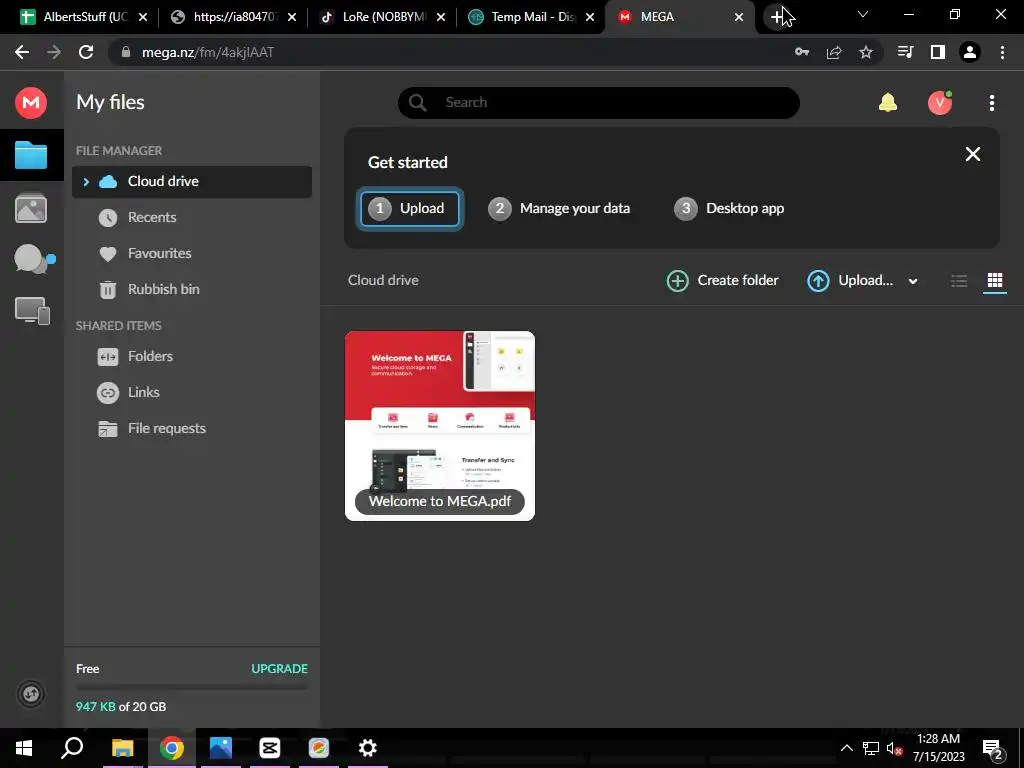Open saved passwords key icon
Screen dimensions: 1024x768
point(802,52)
